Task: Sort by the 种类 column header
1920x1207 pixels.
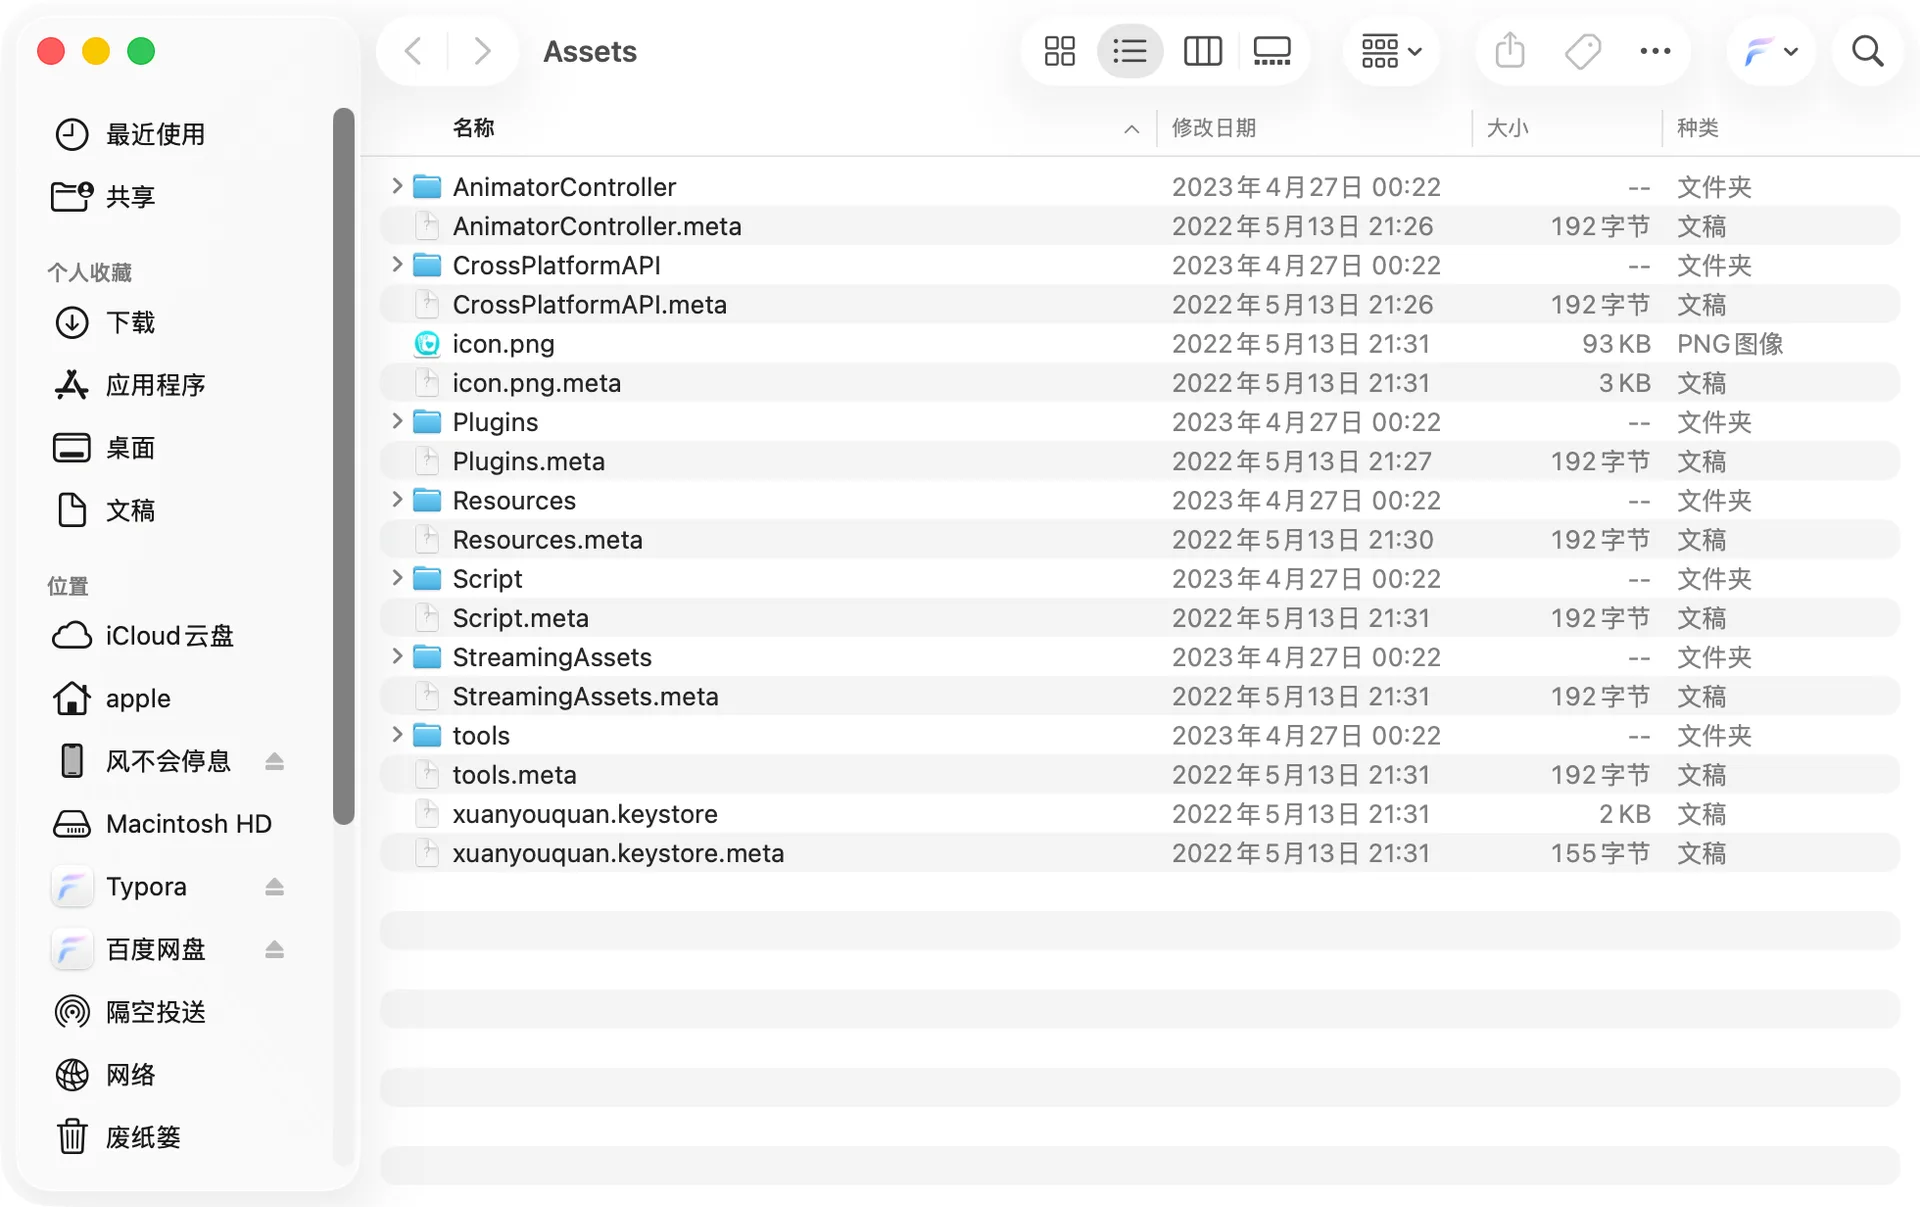Action: (x=1697, y=128)
